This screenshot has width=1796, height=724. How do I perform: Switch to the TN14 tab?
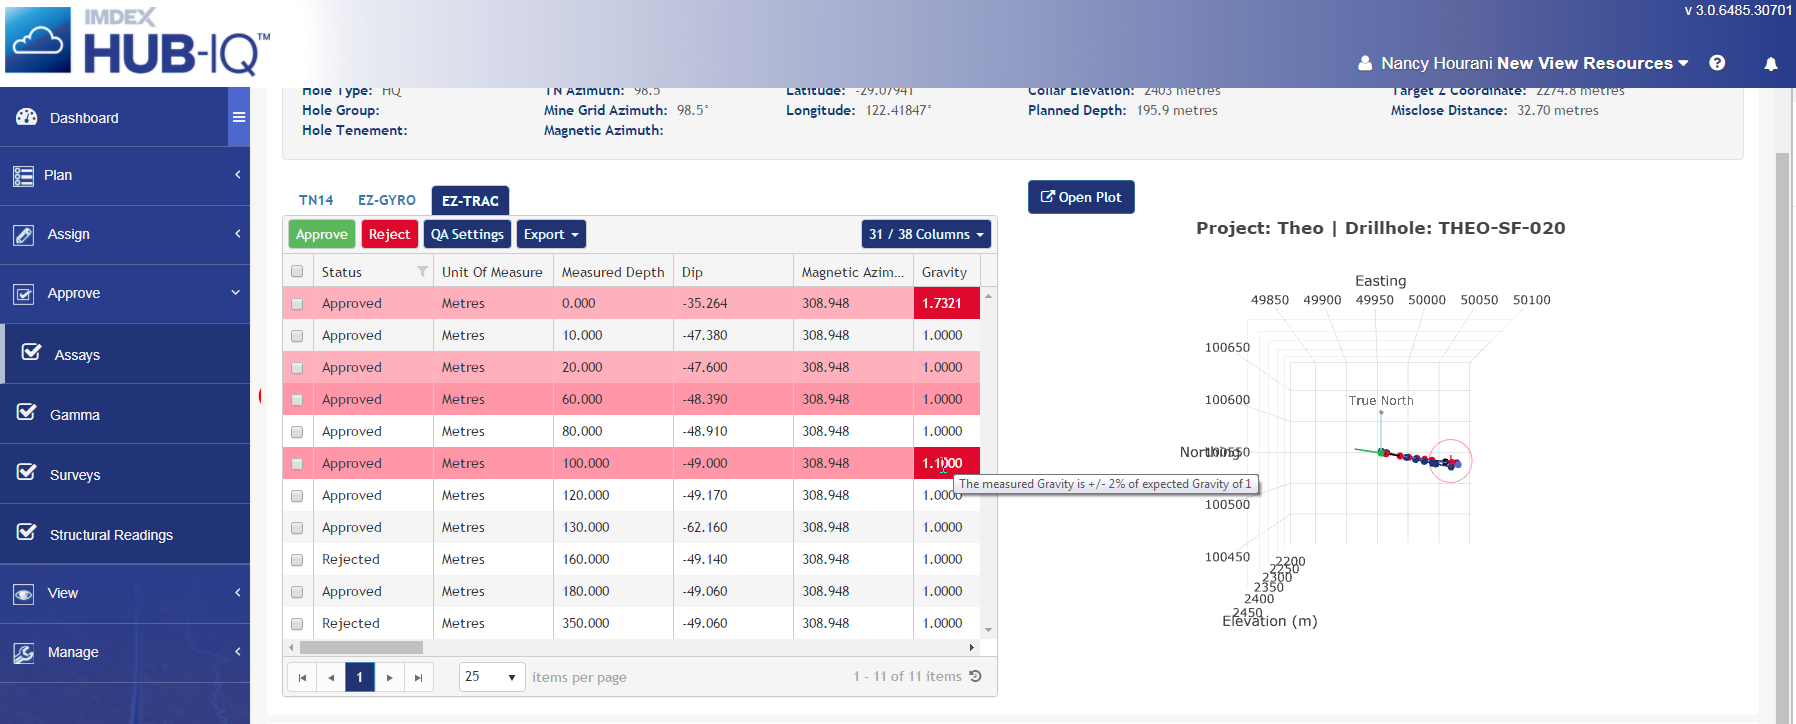point(316,200)
